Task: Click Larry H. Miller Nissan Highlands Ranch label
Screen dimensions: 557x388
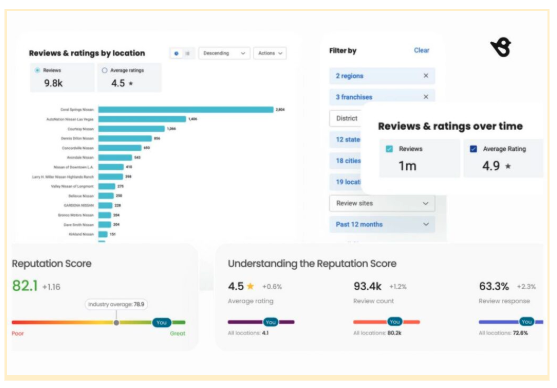Action: [63, 177]
